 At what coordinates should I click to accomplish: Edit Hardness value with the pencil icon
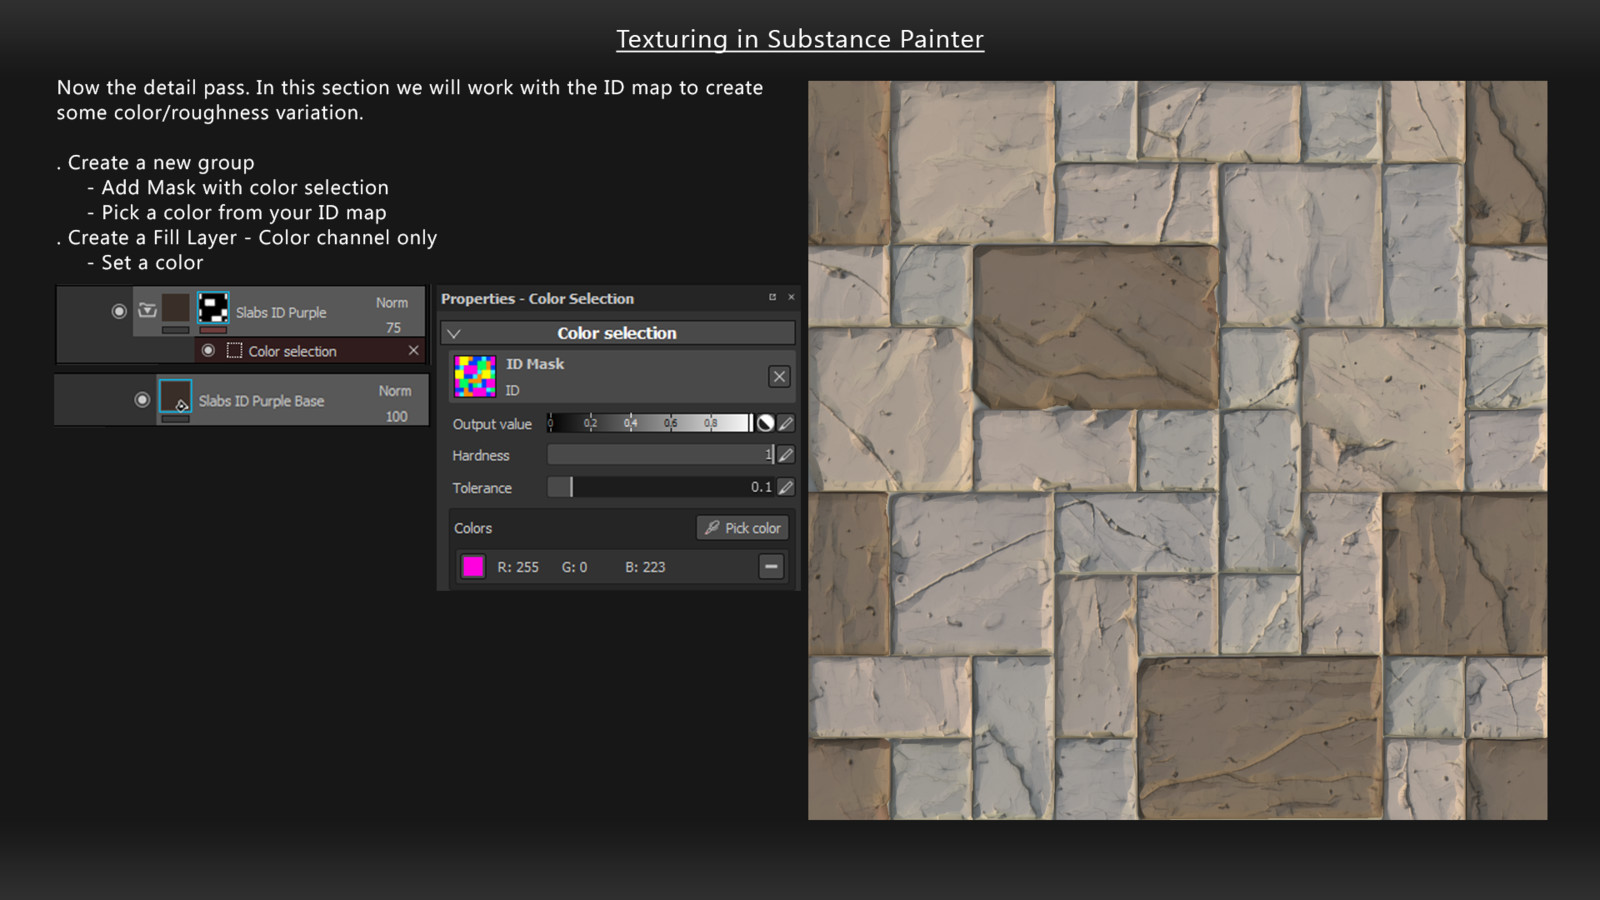coord(786,455)
